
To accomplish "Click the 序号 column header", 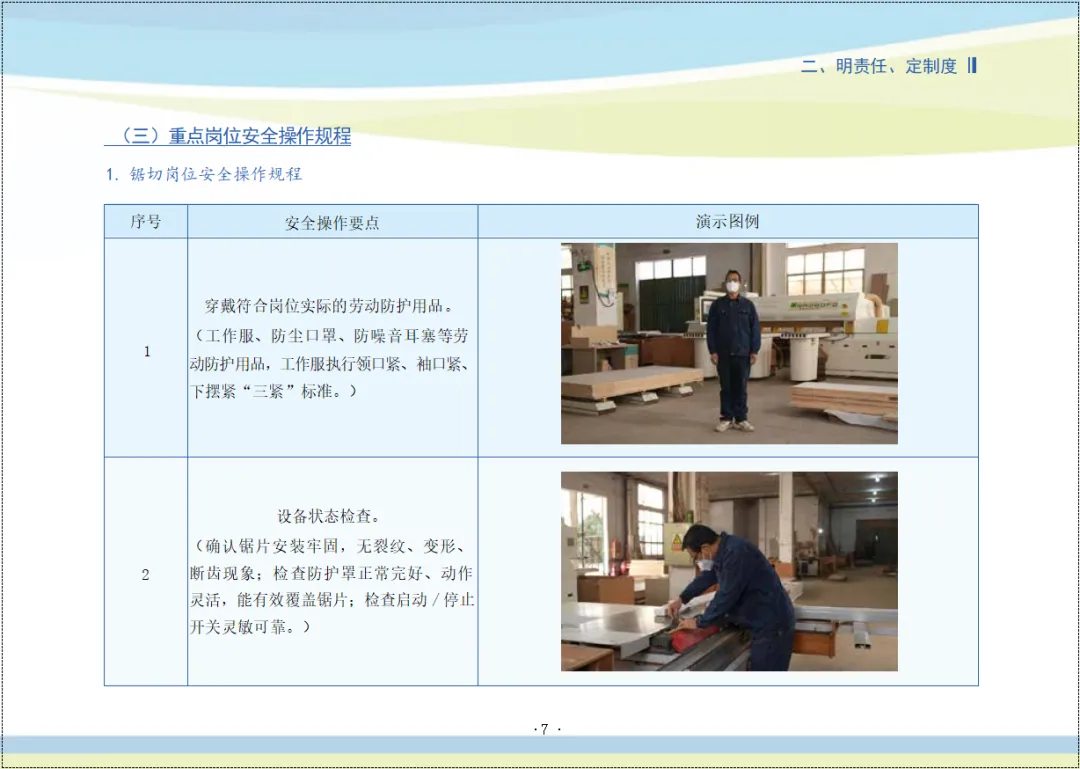I will (x=146, y=222).
